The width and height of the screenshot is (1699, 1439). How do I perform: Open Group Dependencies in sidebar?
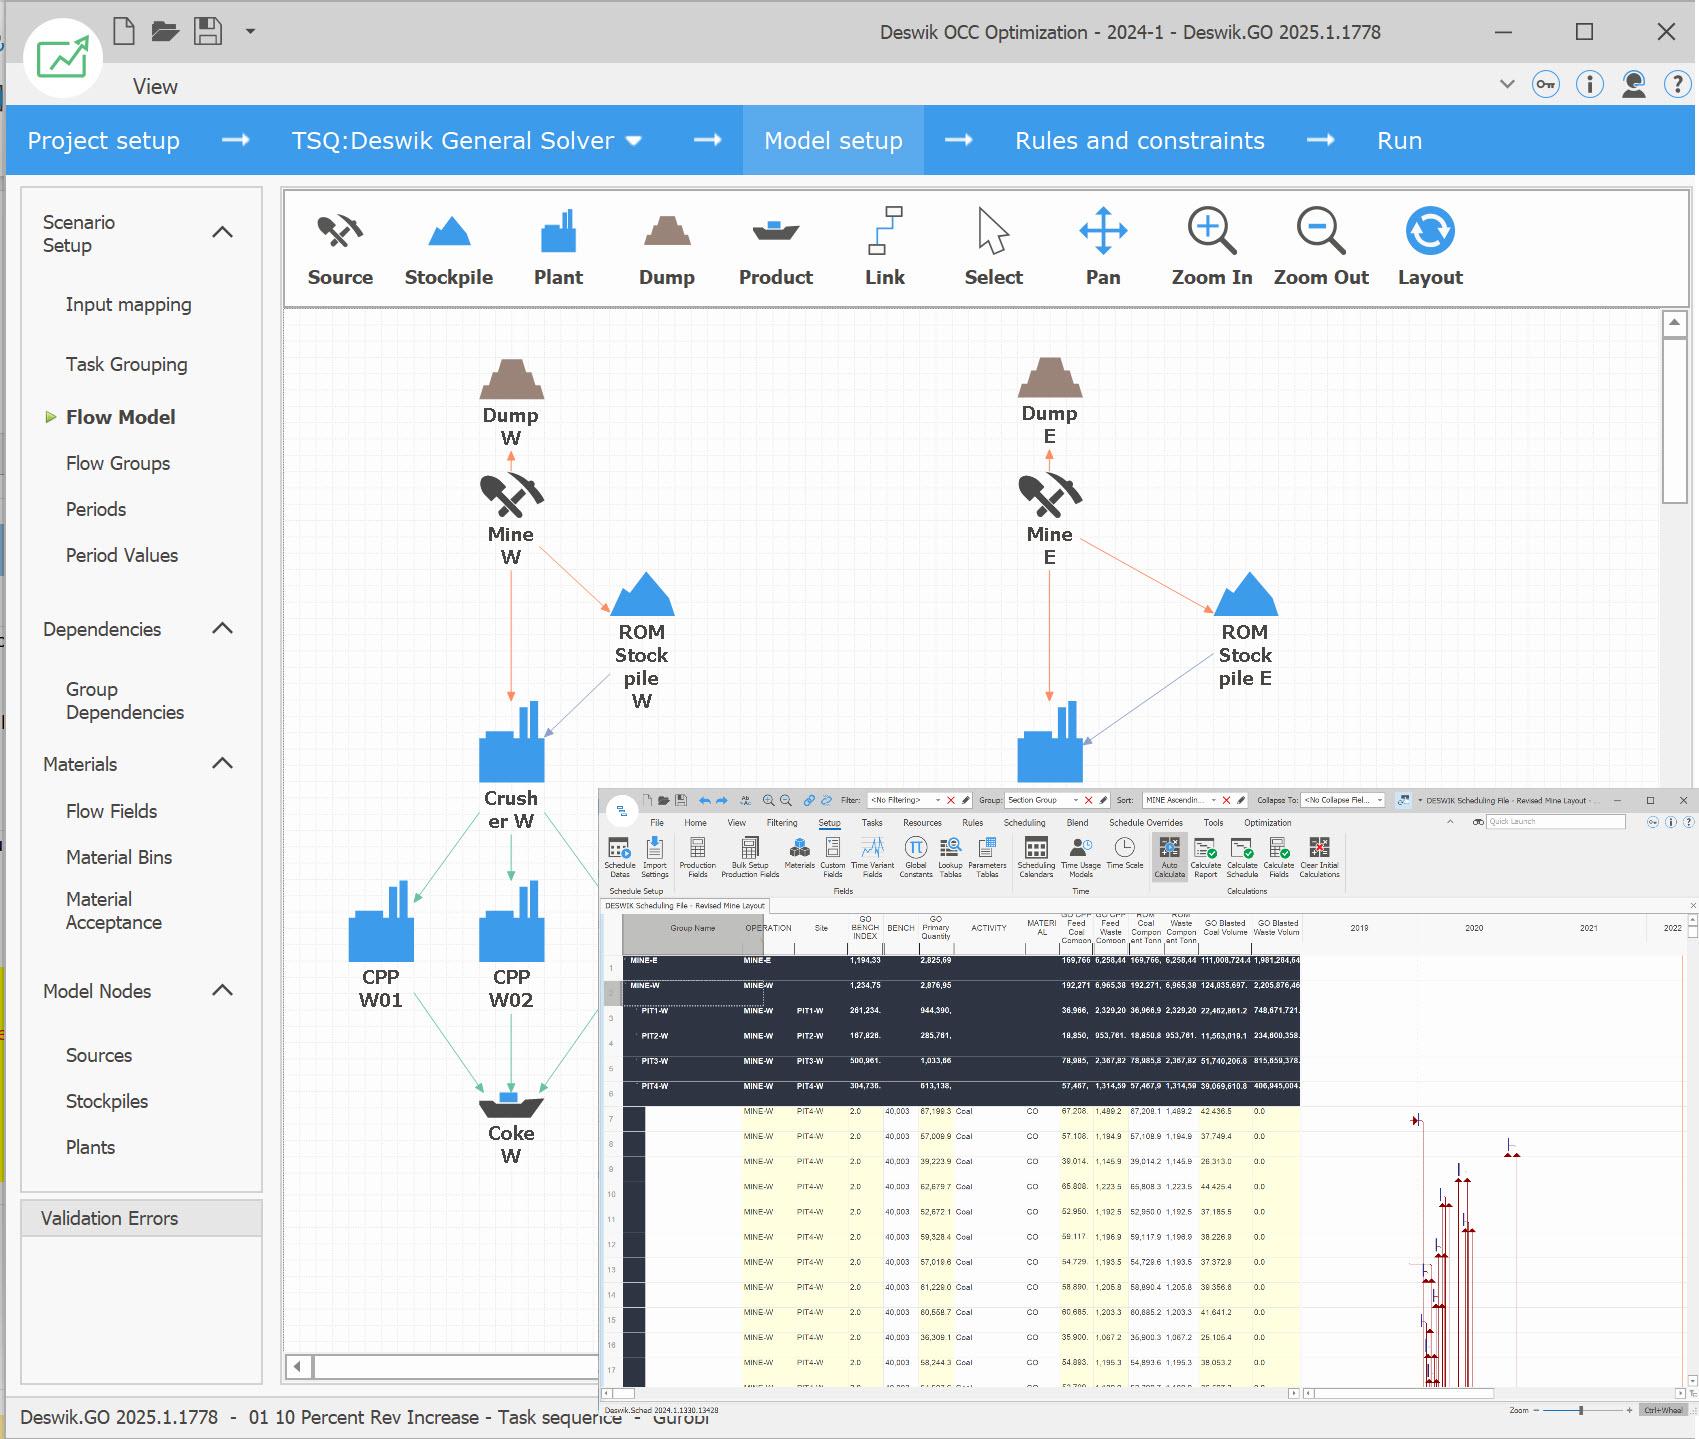125,700
